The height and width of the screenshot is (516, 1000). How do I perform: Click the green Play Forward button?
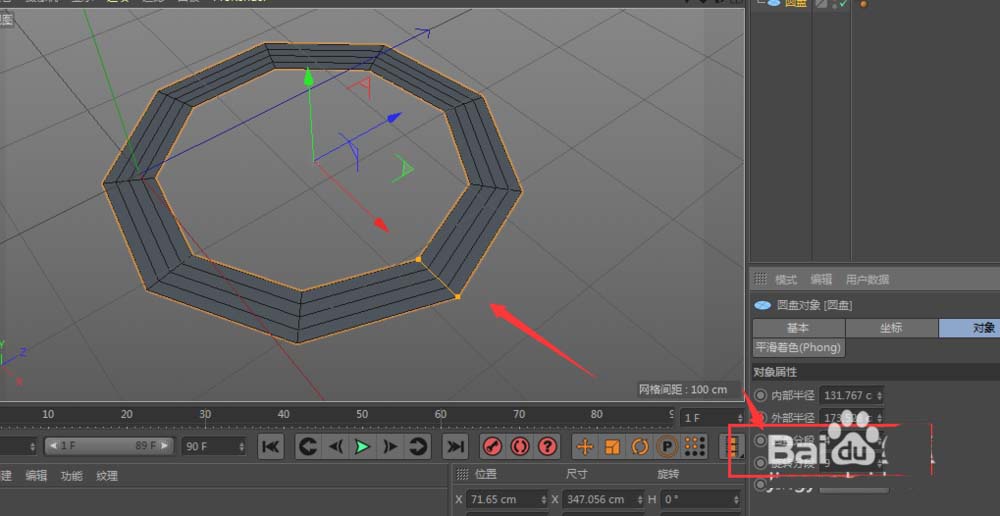362,446
